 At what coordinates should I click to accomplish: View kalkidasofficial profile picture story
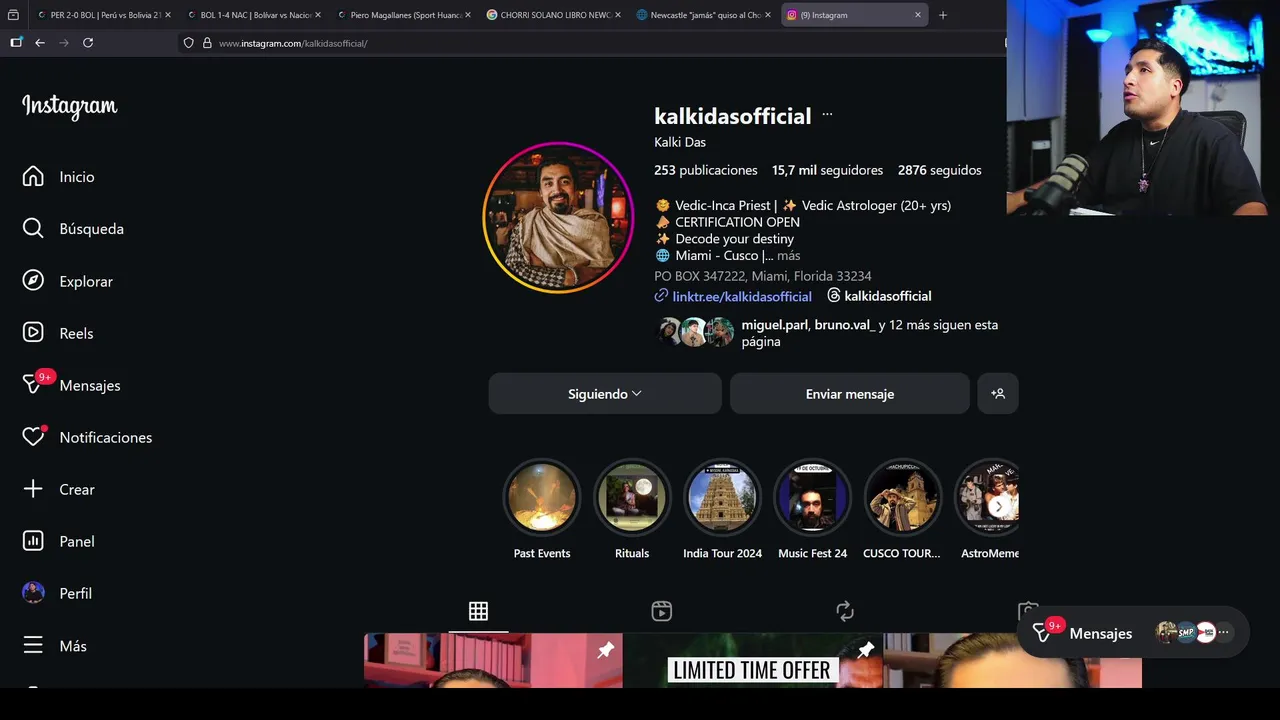click(x=558, y=217)
